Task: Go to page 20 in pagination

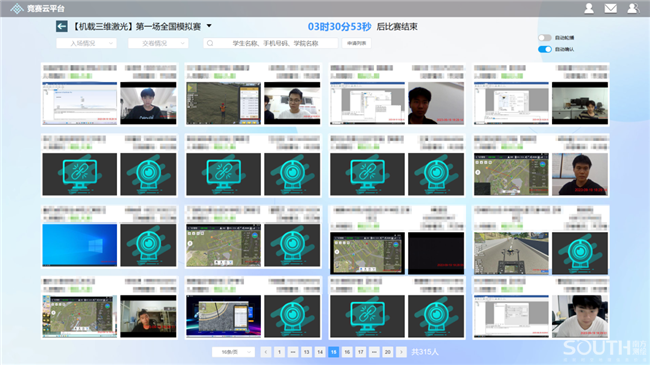Action: 388,352
